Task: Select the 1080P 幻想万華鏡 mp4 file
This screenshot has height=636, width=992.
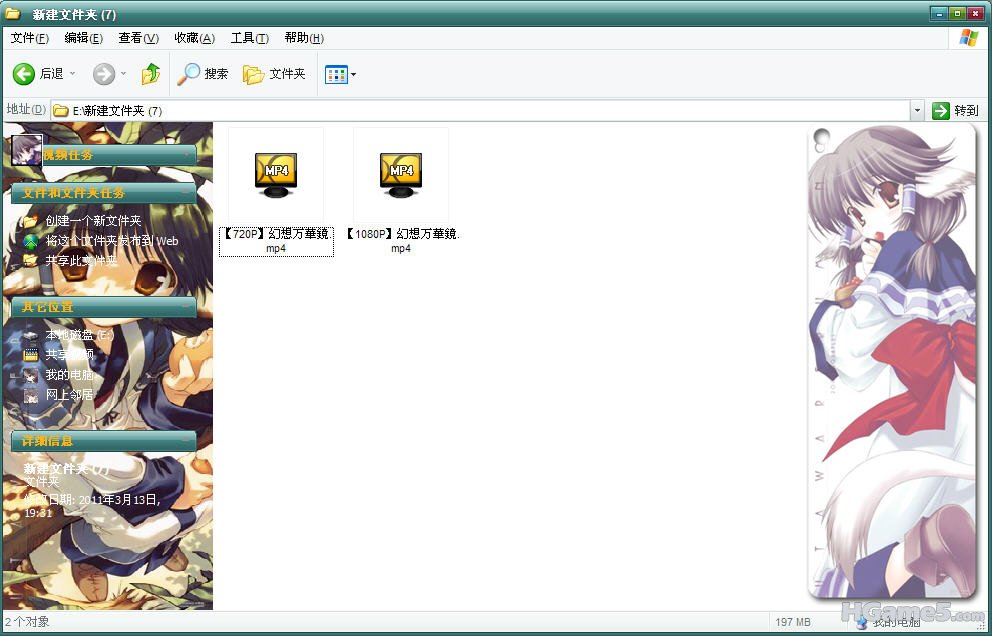Action: (401, 171)
